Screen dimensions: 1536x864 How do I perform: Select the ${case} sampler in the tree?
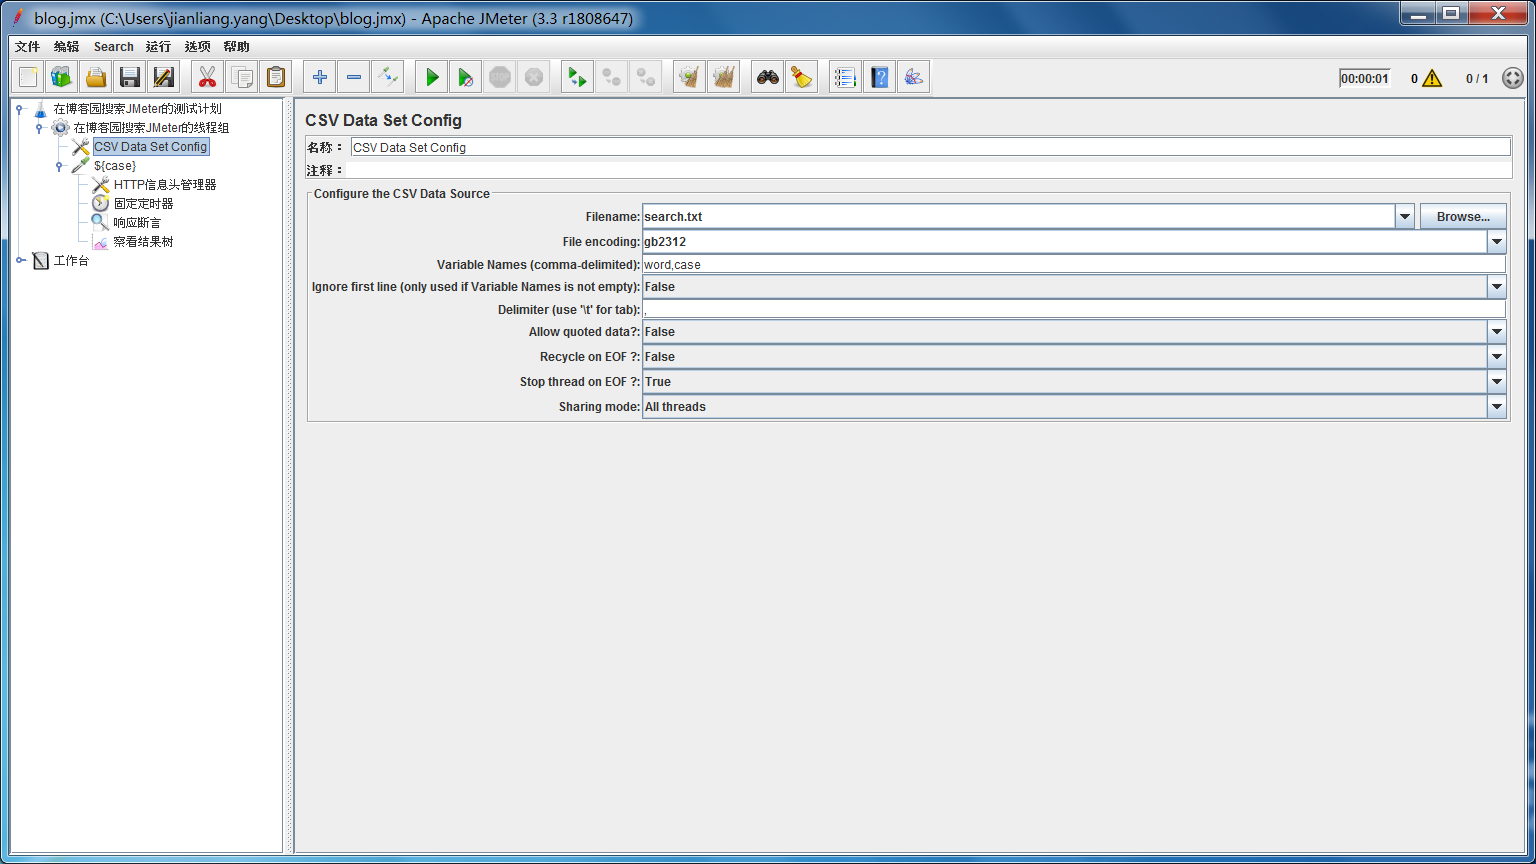115,166
